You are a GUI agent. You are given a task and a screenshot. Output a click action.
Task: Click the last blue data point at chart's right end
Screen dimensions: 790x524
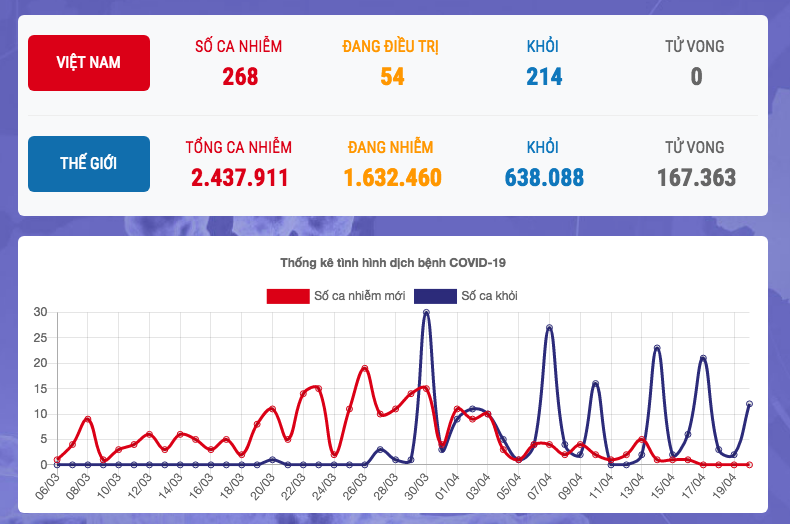pos(749,404)
